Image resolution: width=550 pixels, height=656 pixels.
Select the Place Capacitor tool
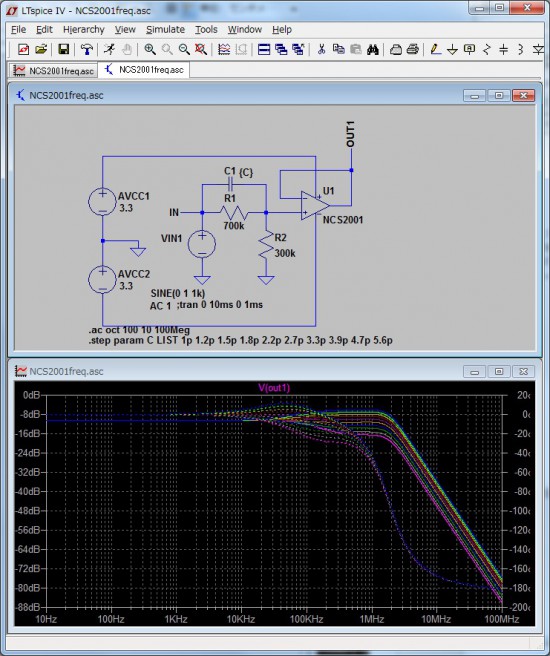(x=504, y=50)
